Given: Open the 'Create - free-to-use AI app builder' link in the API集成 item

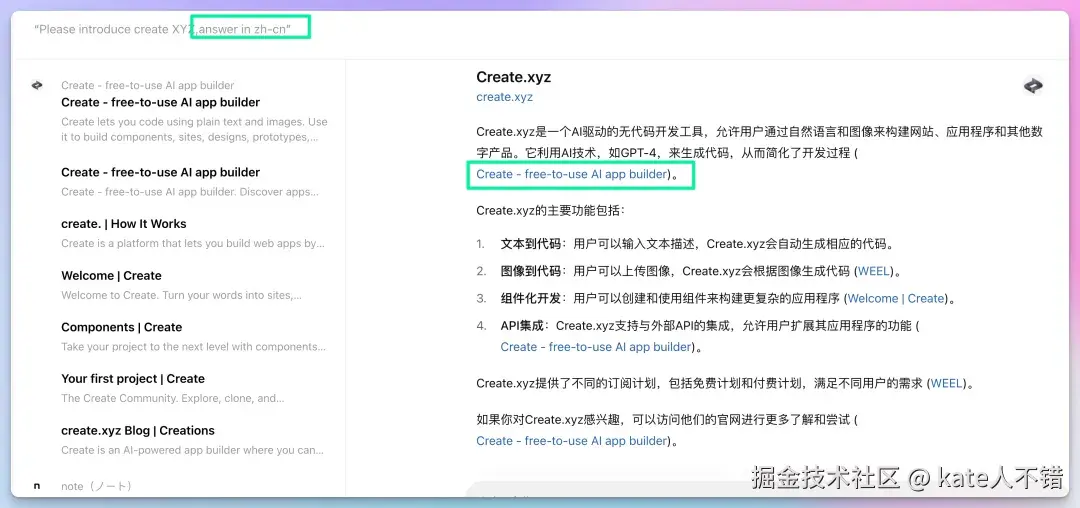Looking at the screenshot, I should click(x=596, y=347).
